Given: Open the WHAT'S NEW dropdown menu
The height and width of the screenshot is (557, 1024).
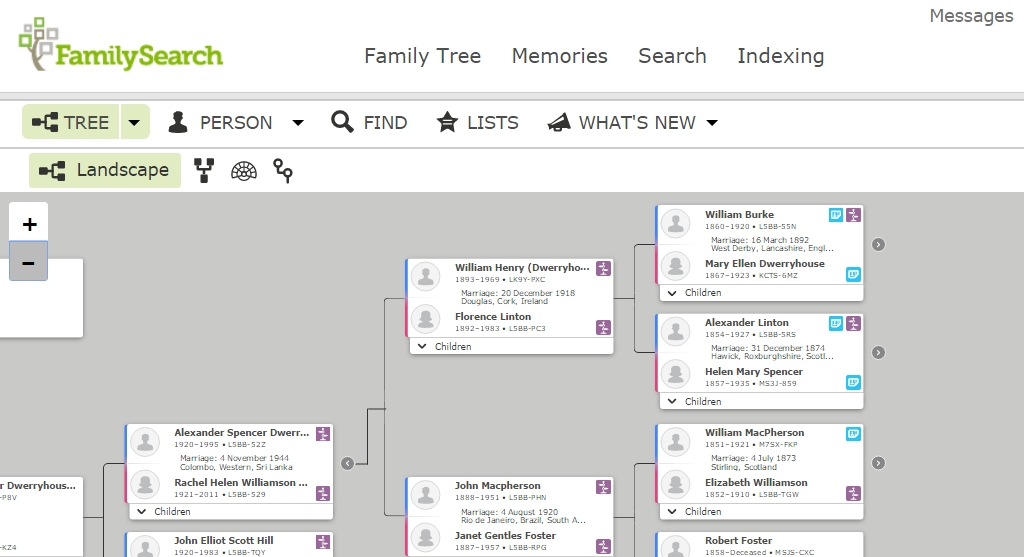Looking at the screenshot, I should point(712,123).
